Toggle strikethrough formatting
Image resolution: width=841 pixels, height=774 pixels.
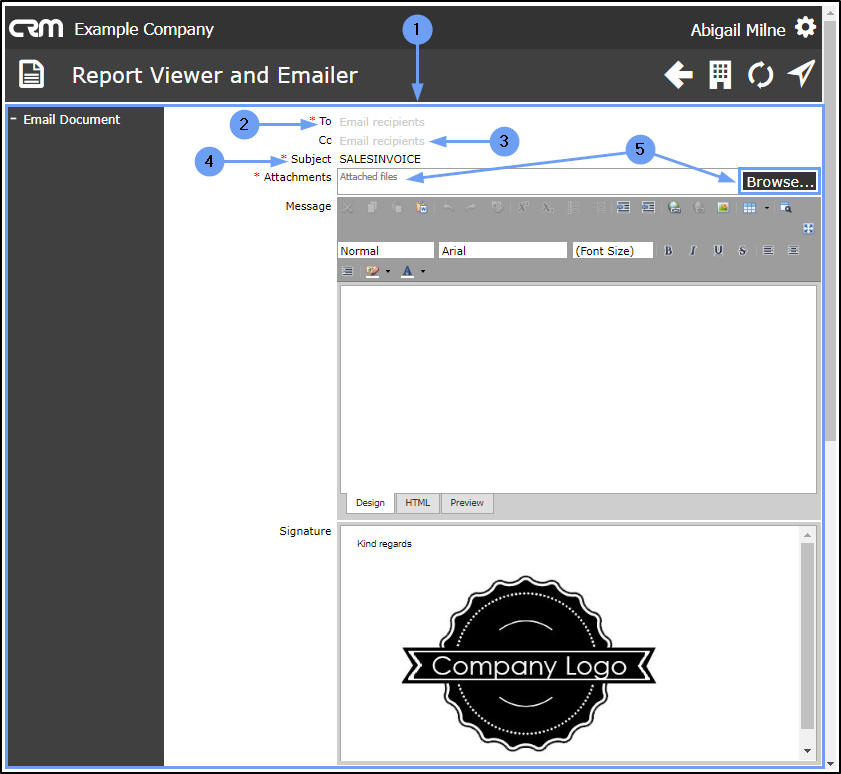742,250
